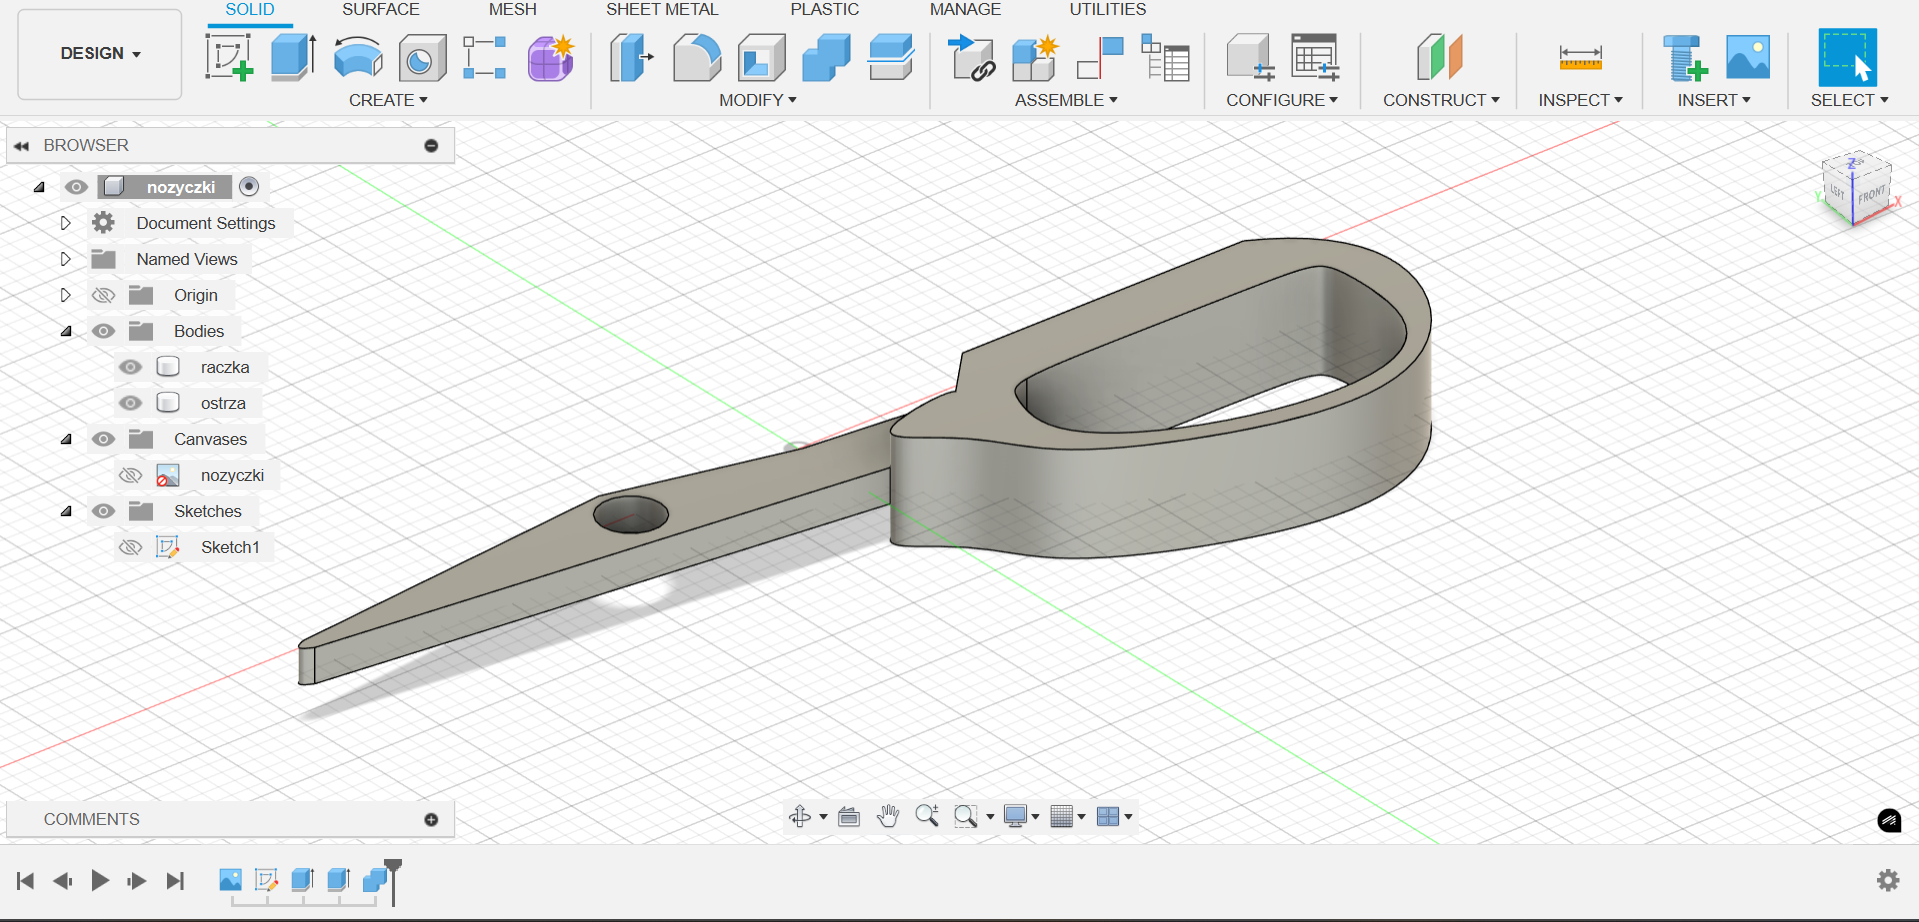1919x922 pixels.
Task: Expand the COMMENTS panel
Action: point(431,819)
